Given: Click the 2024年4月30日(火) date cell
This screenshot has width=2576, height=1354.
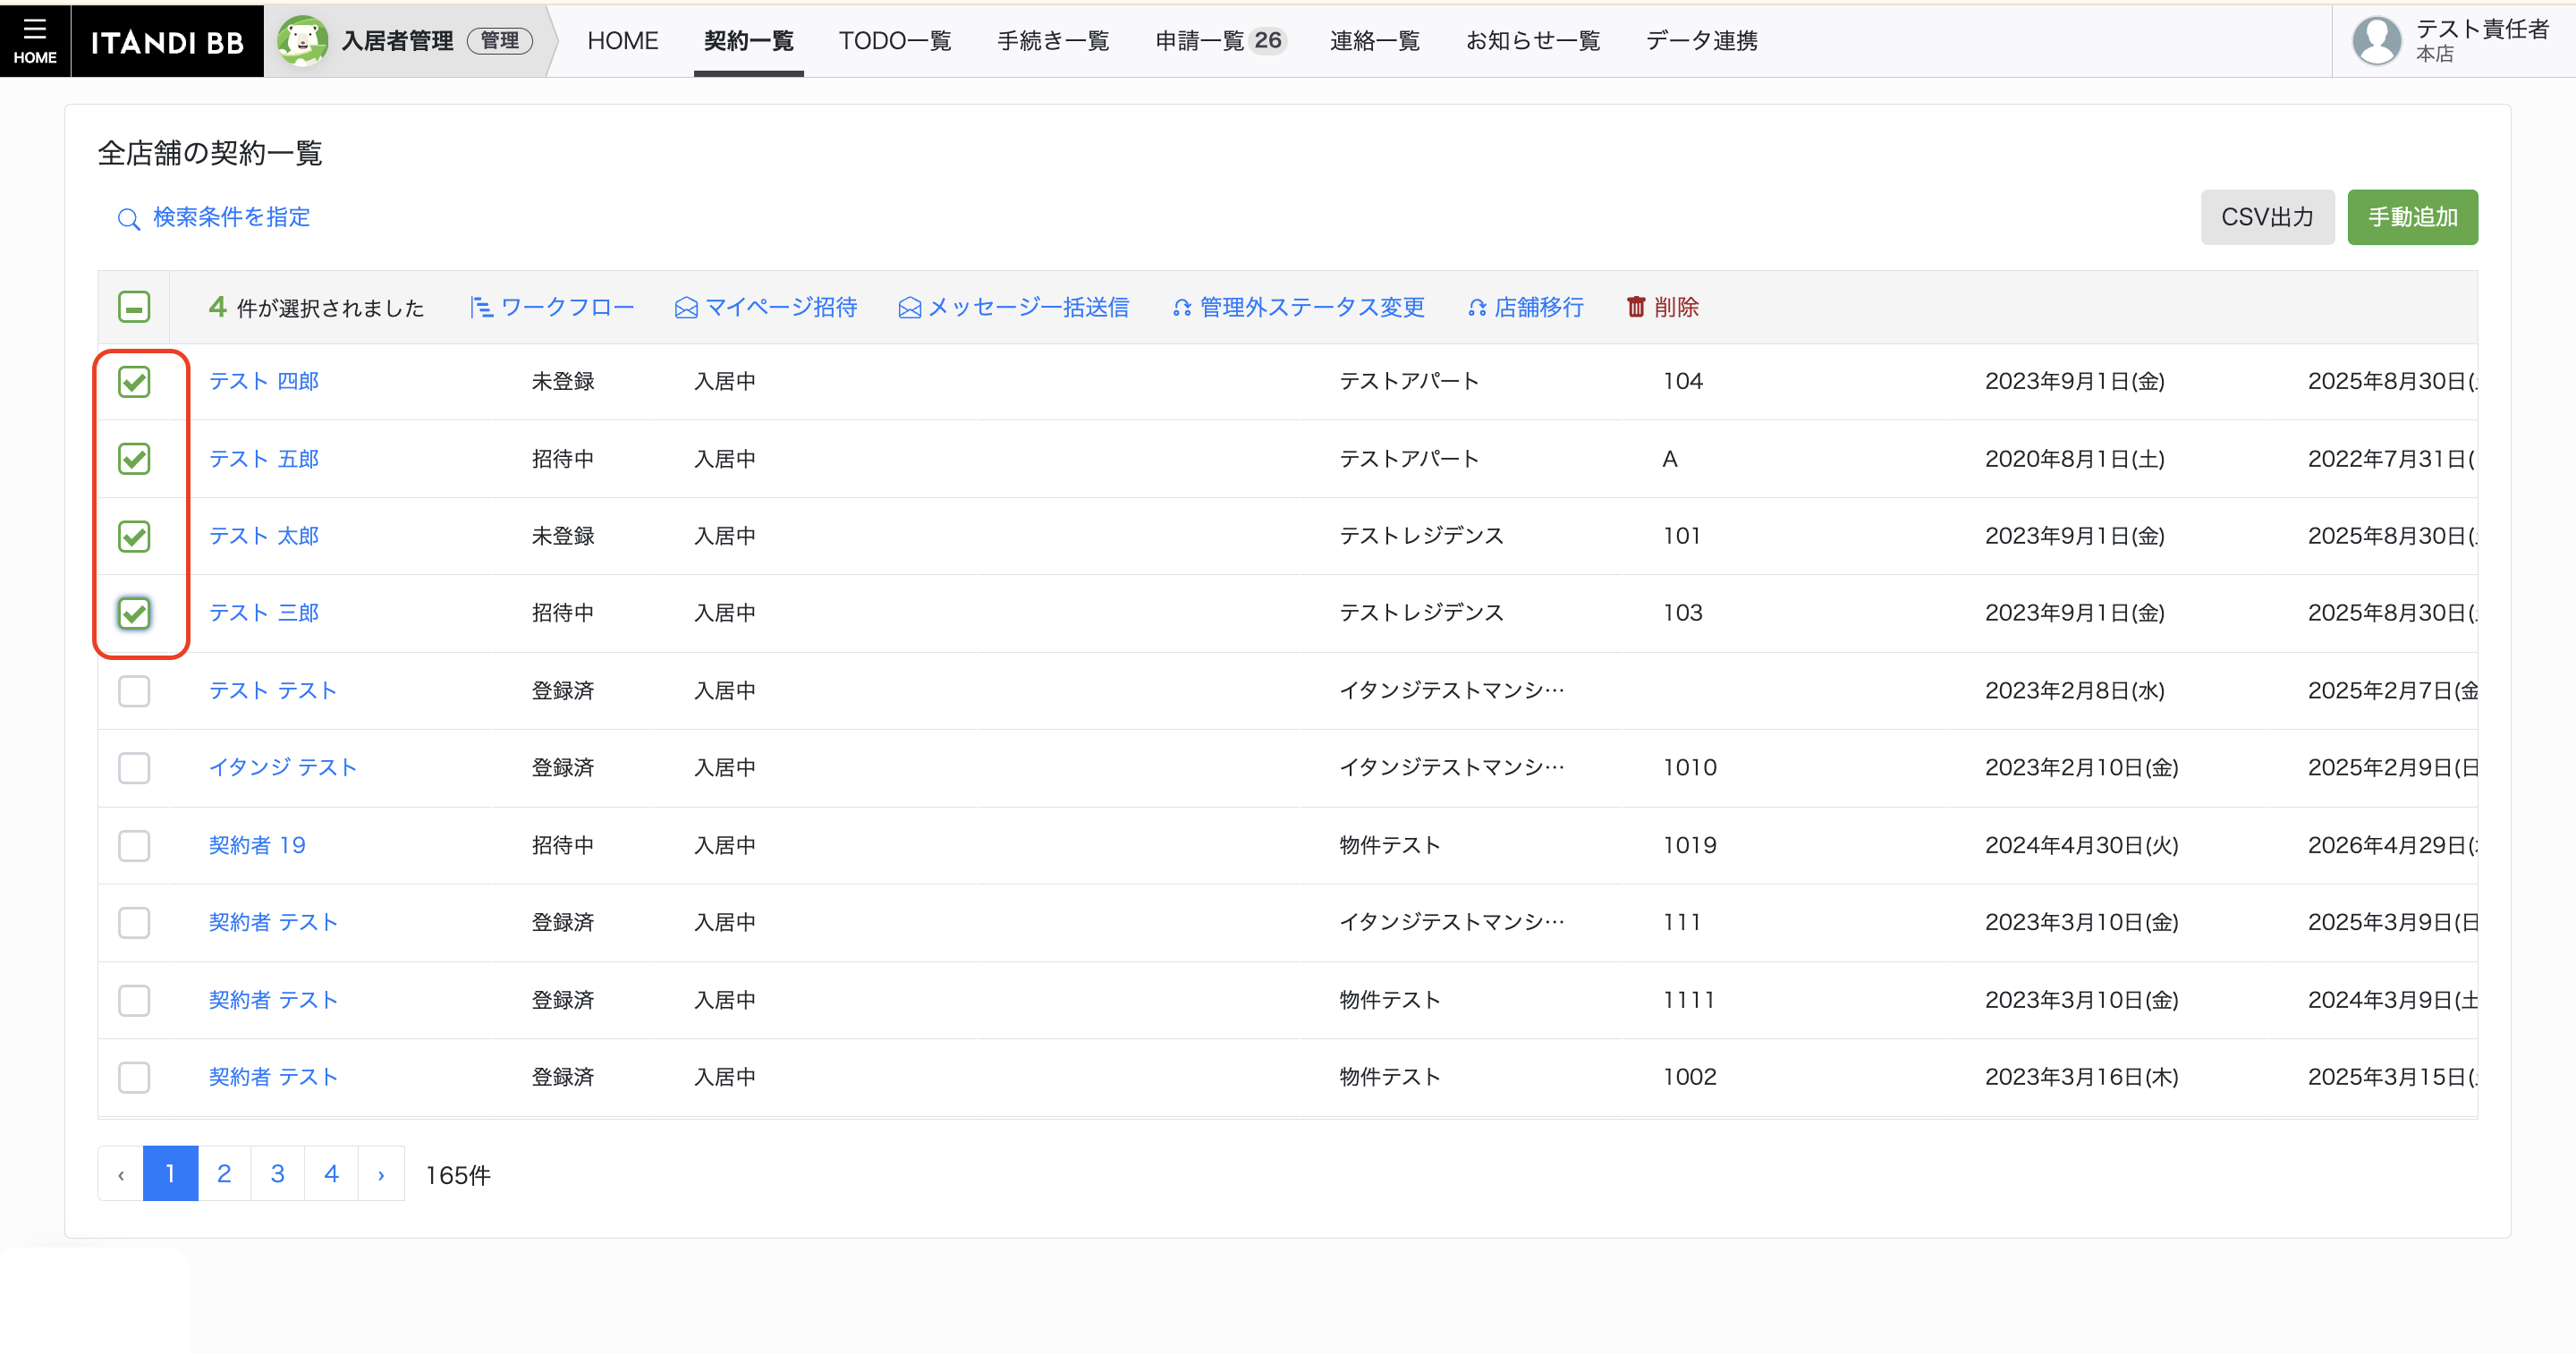Looking at the screenshot, I should click(x=2081, y=846).
